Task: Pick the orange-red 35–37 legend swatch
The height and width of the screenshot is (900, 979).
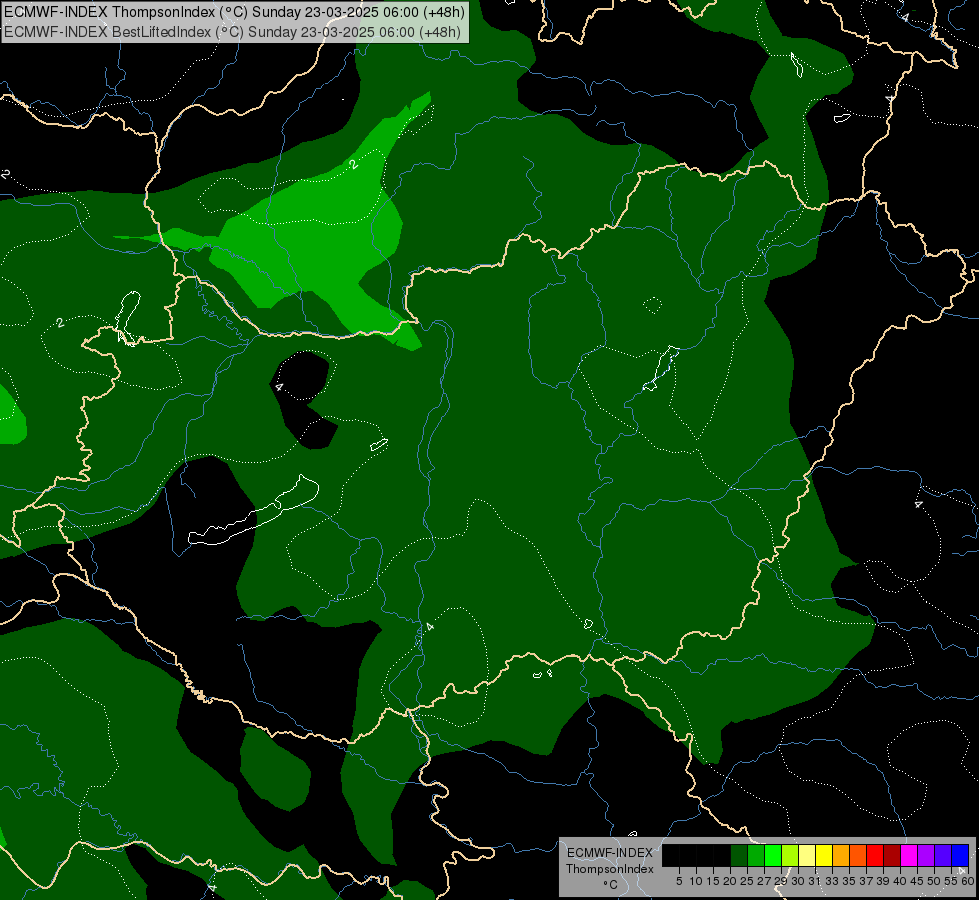Action: [858, 855]
